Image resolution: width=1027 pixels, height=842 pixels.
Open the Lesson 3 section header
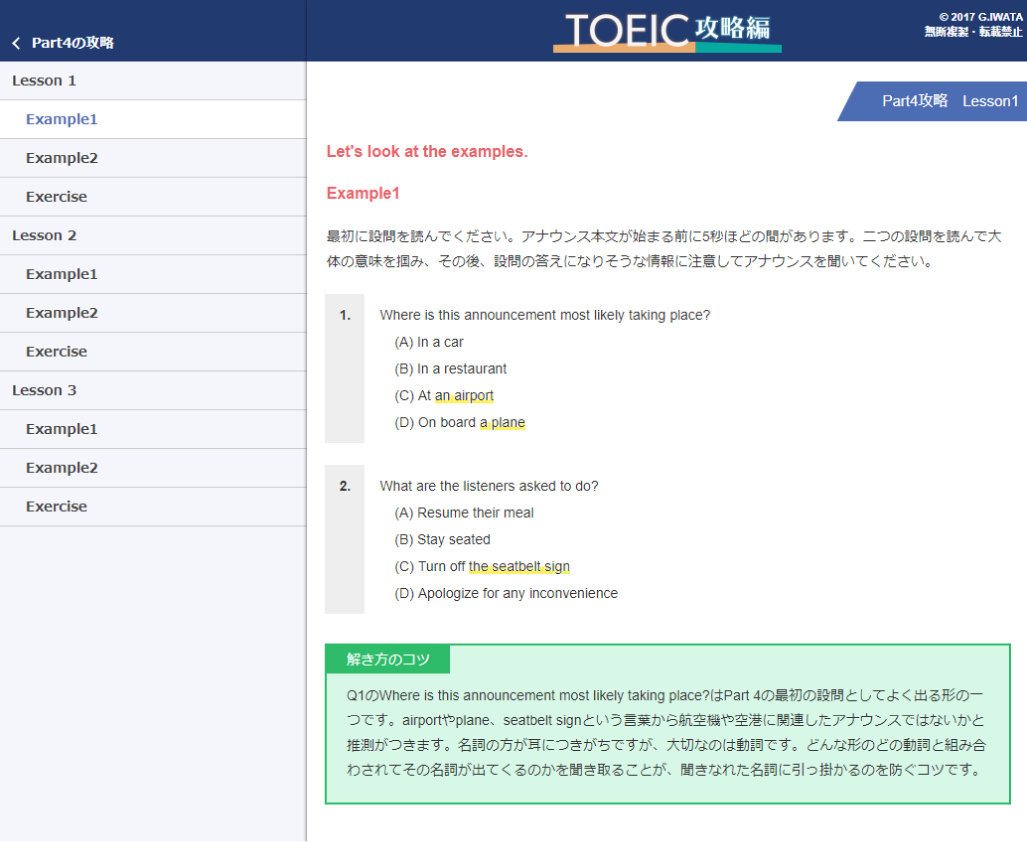coord(44,390)
